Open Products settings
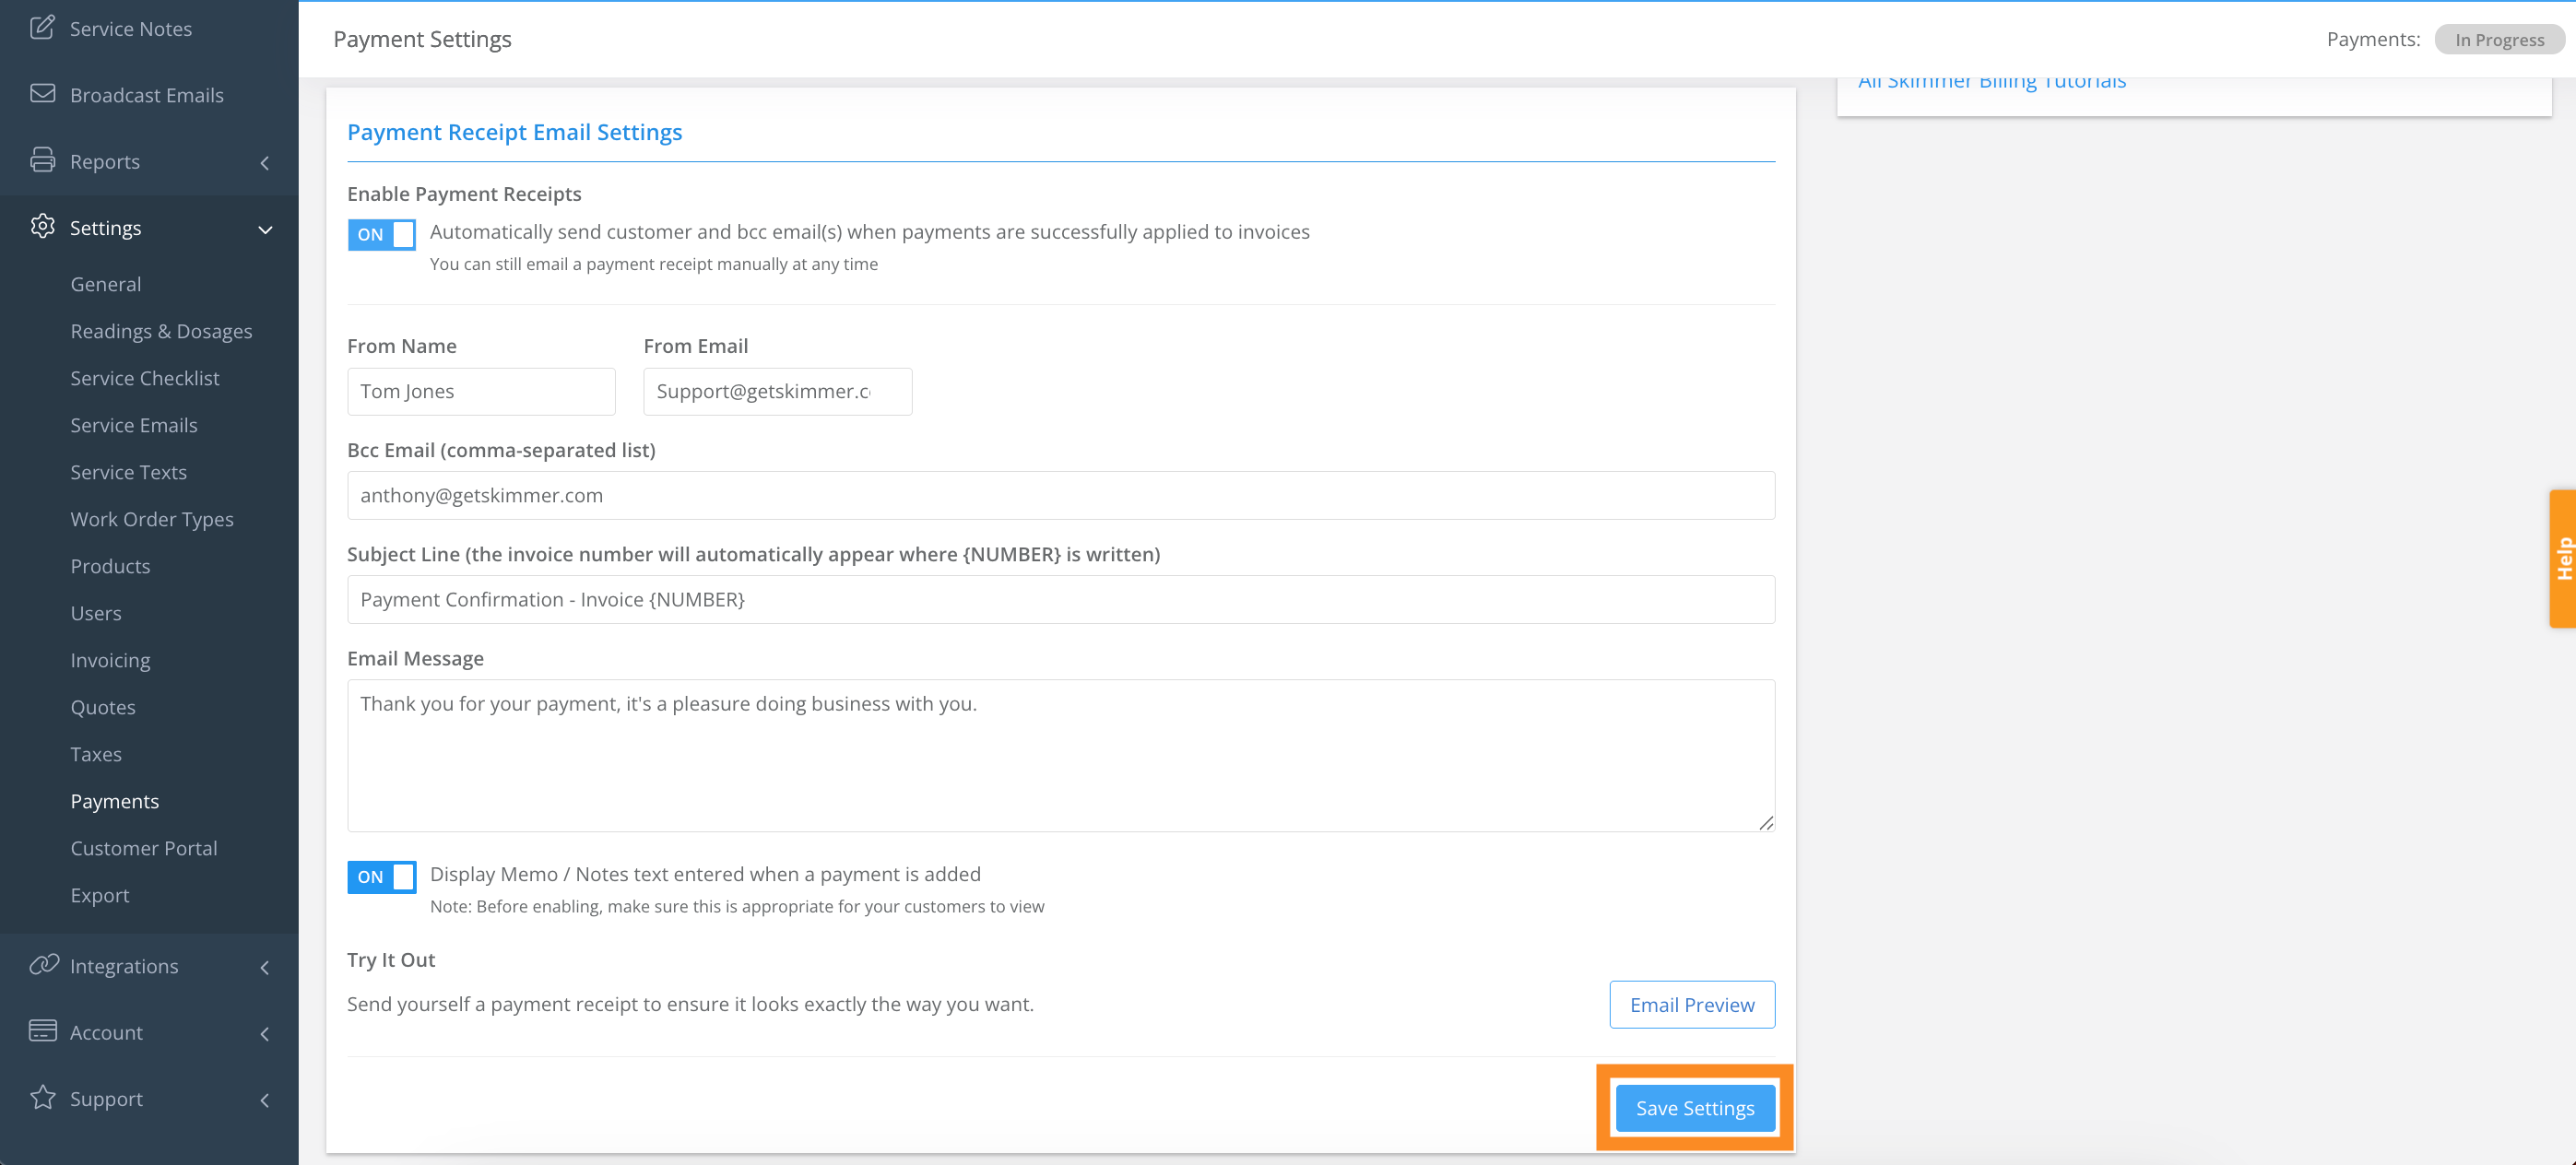The width and height of the screenshot is (2576, 1165). pos(110,566)
